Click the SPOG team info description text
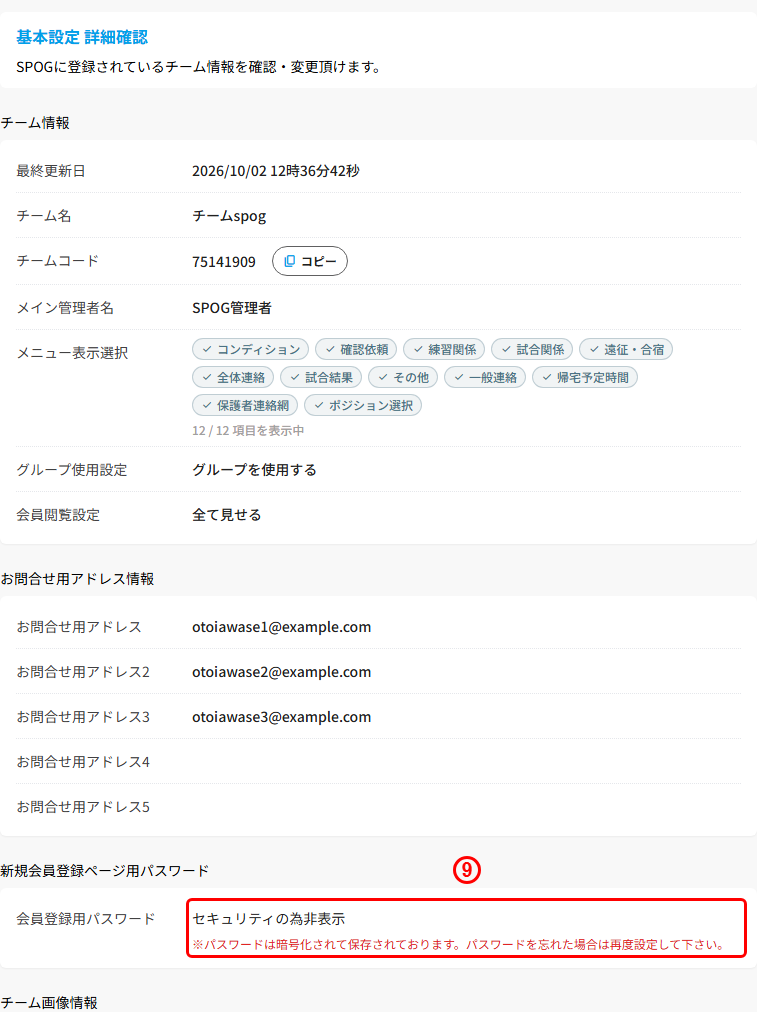Image resolution: width=757 pixels, height=1012 pixels. point(200,67)
